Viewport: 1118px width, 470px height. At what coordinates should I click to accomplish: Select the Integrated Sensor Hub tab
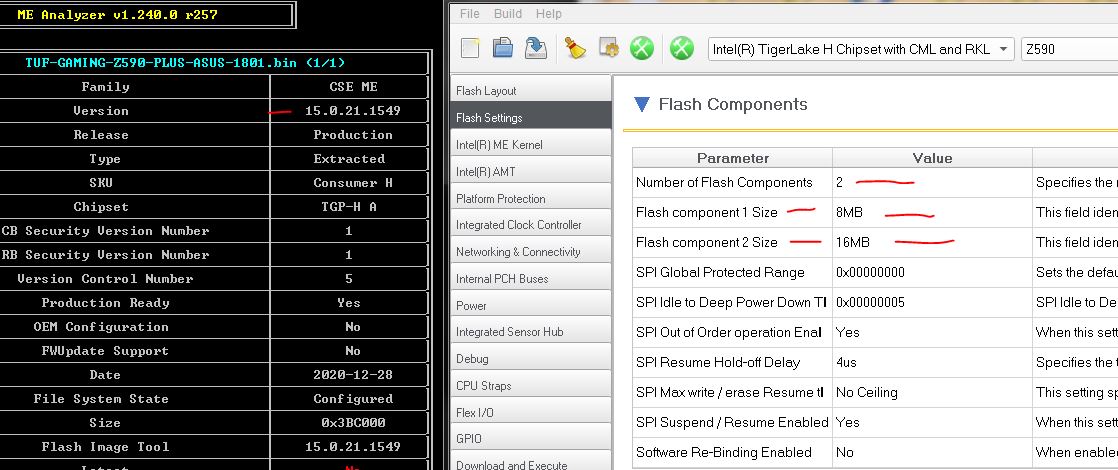[531, 332]
